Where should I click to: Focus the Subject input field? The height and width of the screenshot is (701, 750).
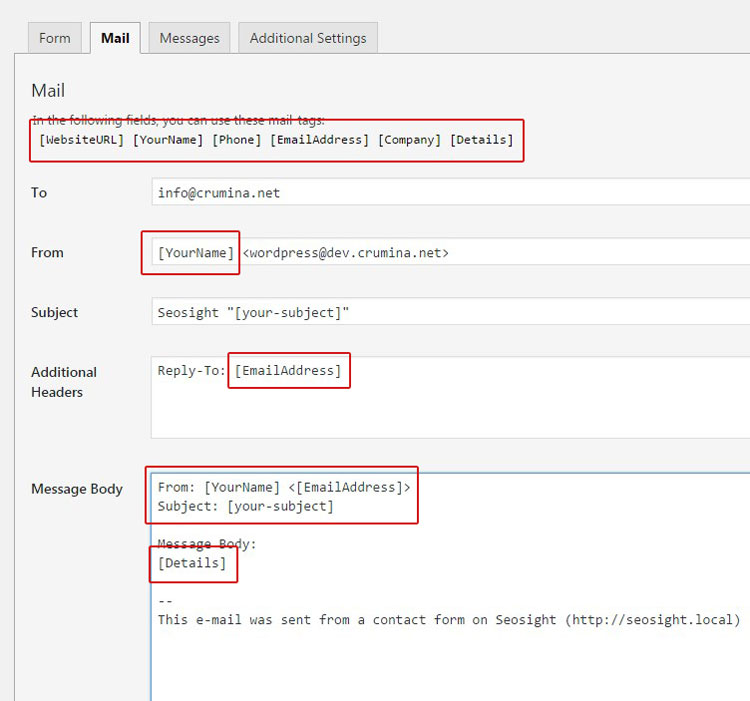click(450, 312)
